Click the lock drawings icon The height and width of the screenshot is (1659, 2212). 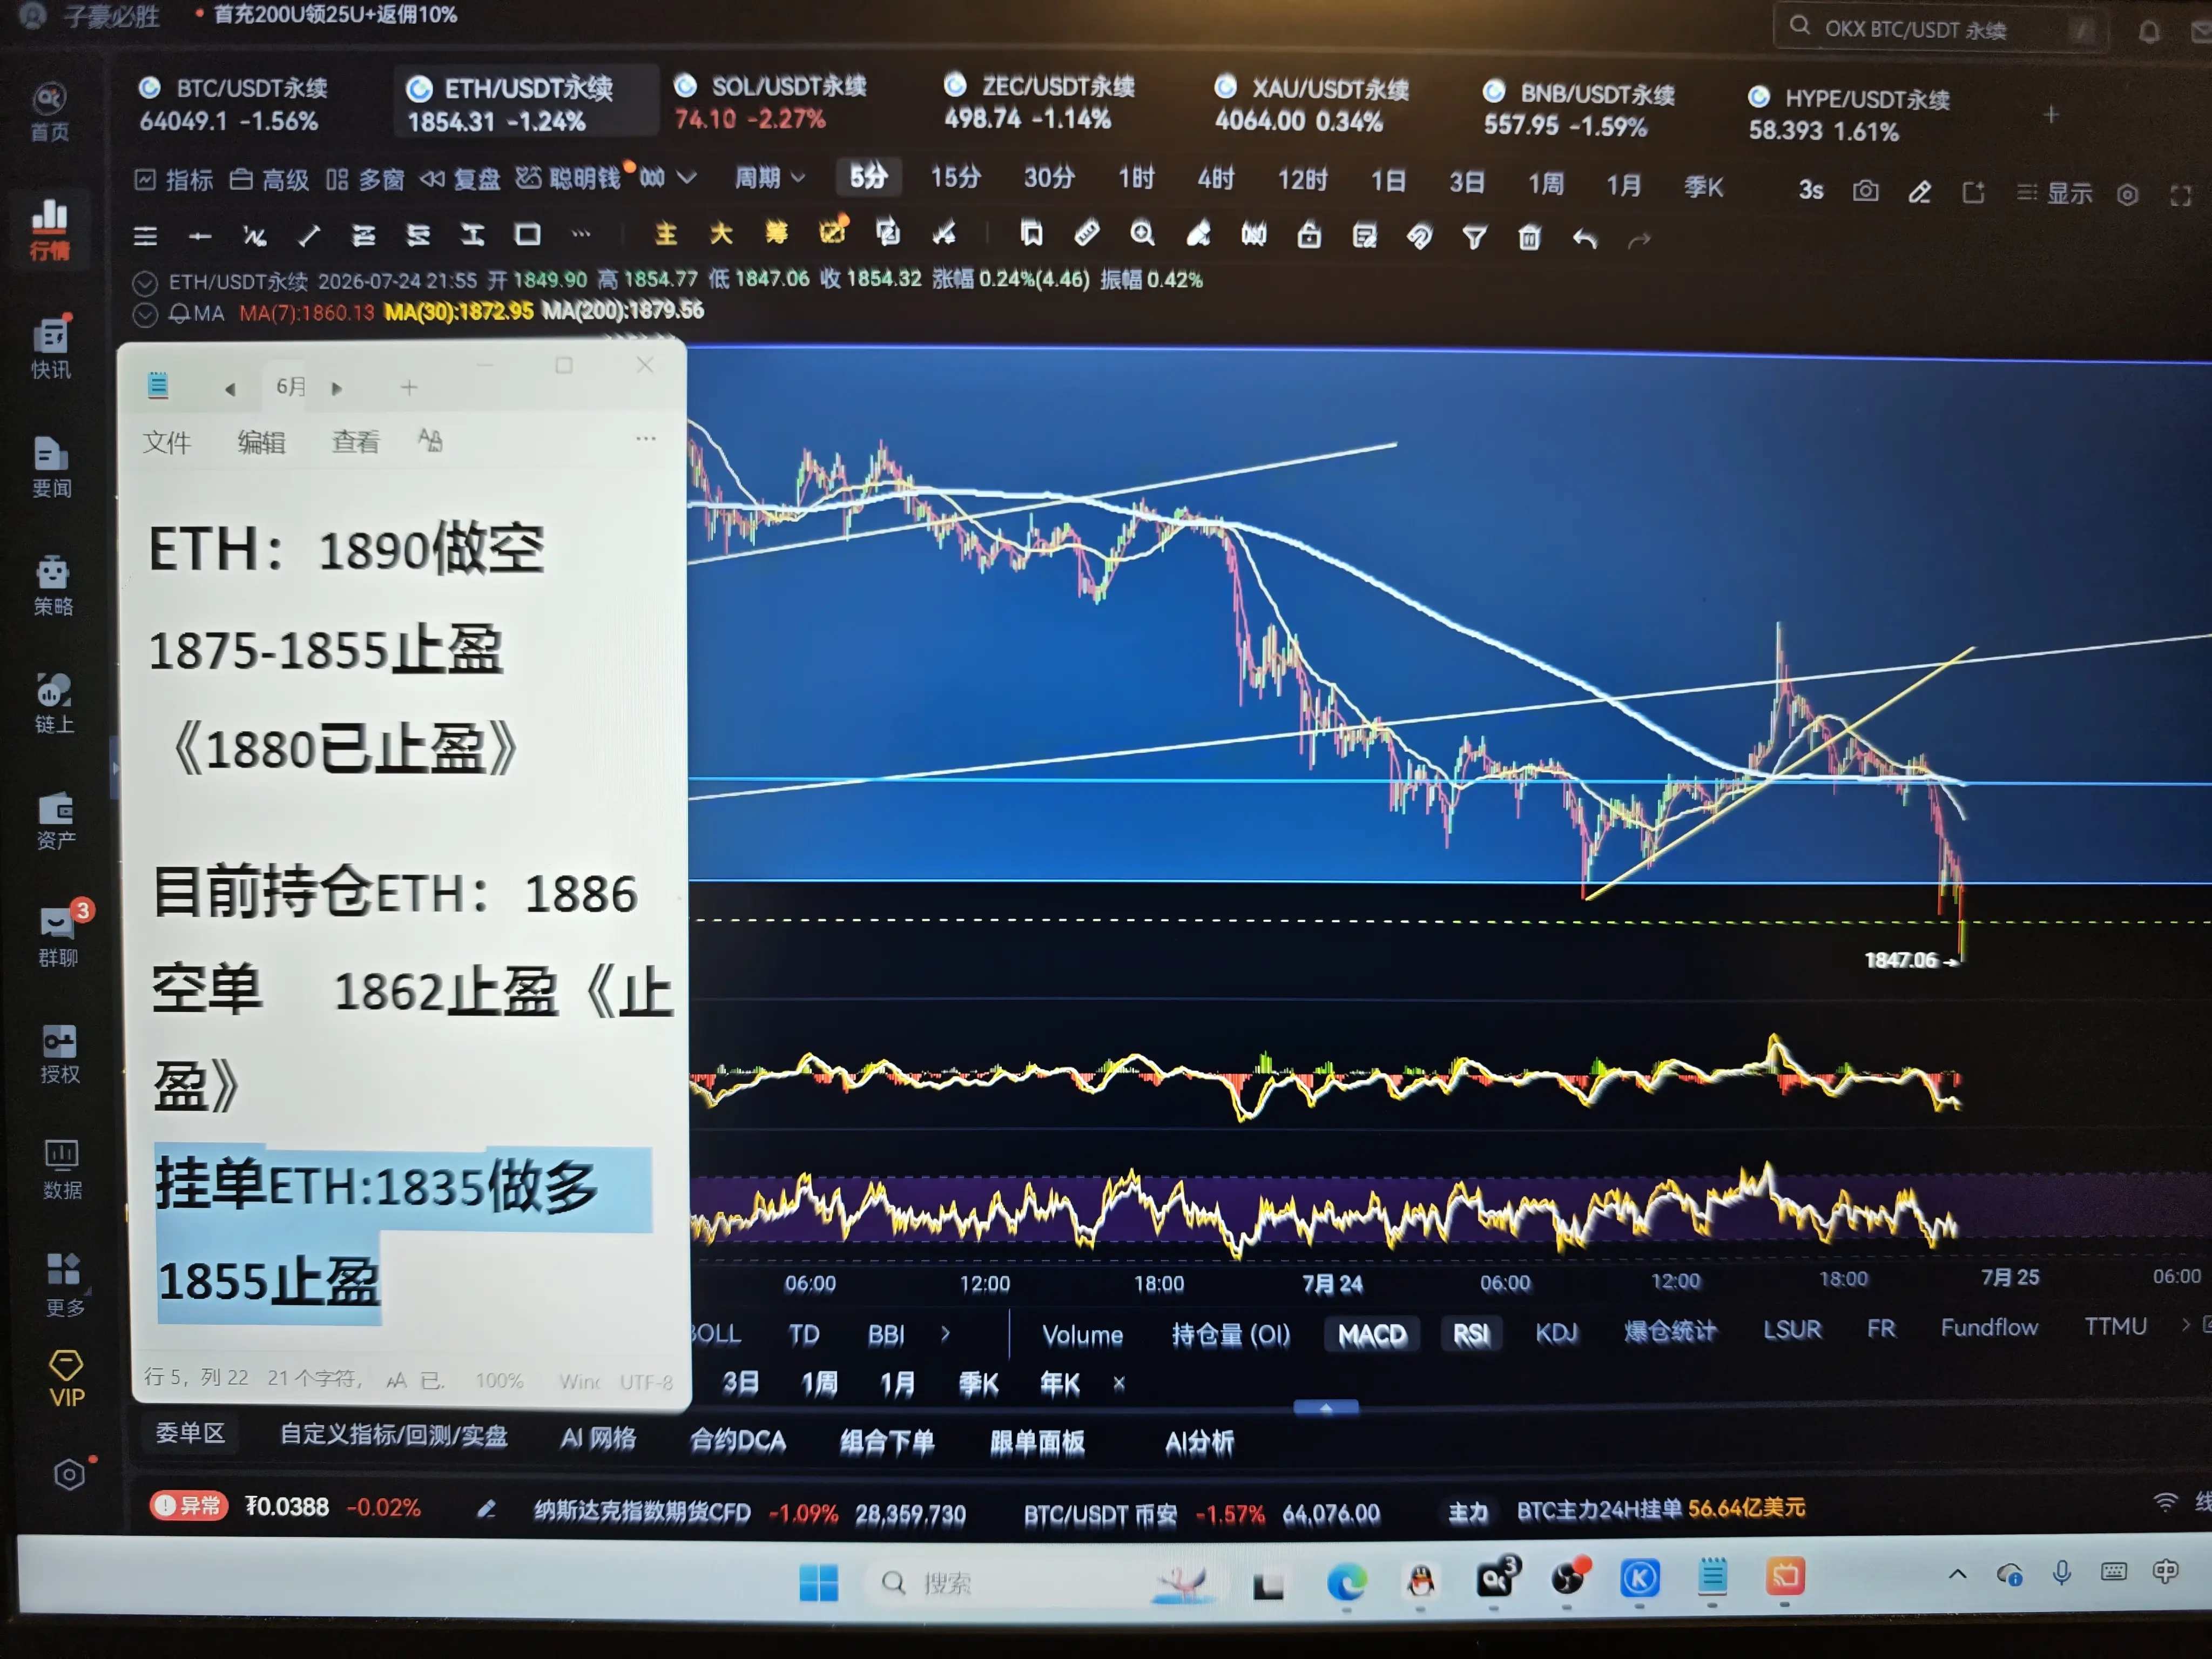pyautogui.click(x=1309, y=236)
